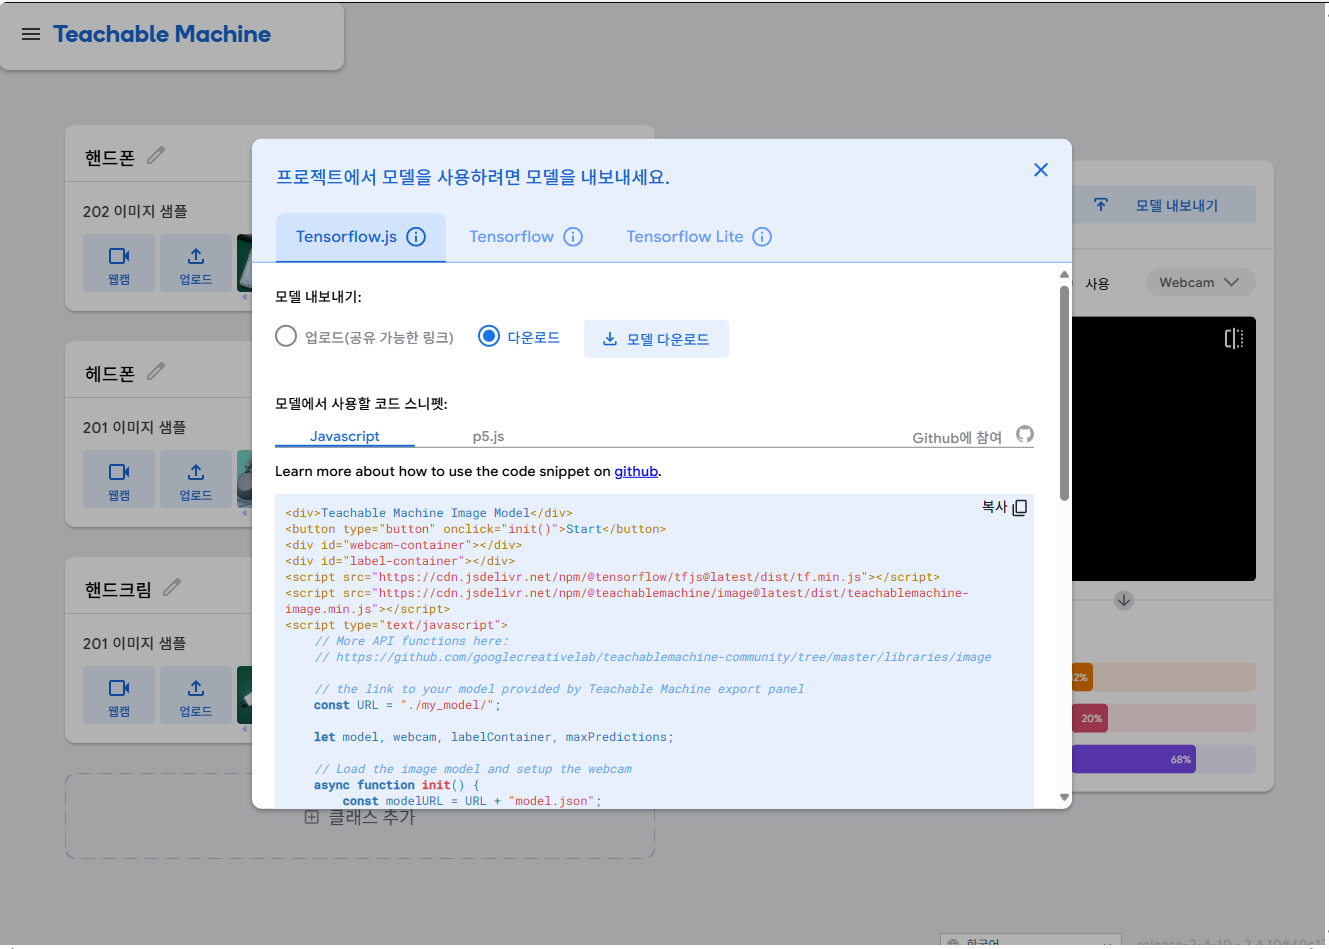Edit the 헤드폰 class name pencil
1329x949 pixels.
pos(156,372)
